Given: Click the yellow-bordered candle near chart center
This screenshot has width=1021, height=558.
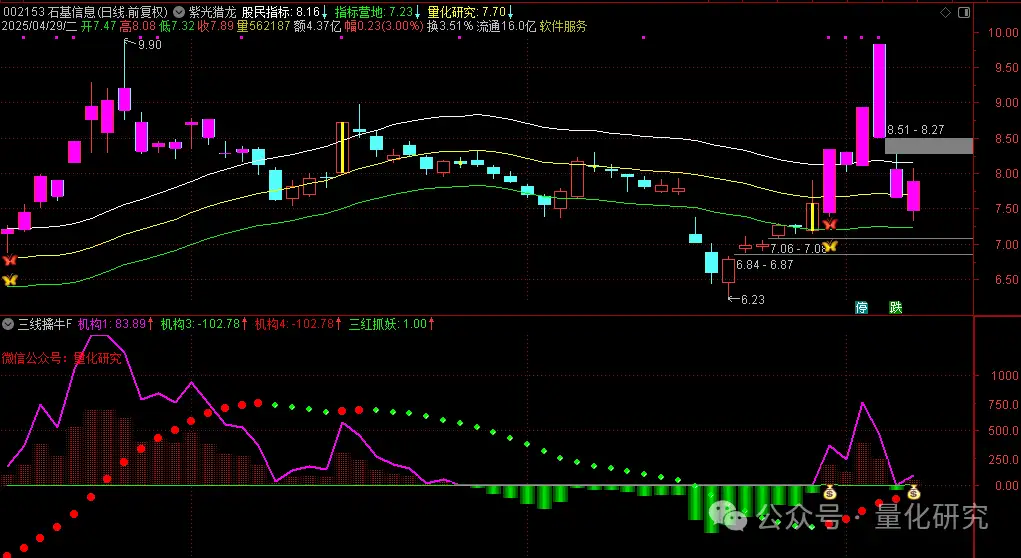Looking at the screenshot, I should tap(343, 147).
